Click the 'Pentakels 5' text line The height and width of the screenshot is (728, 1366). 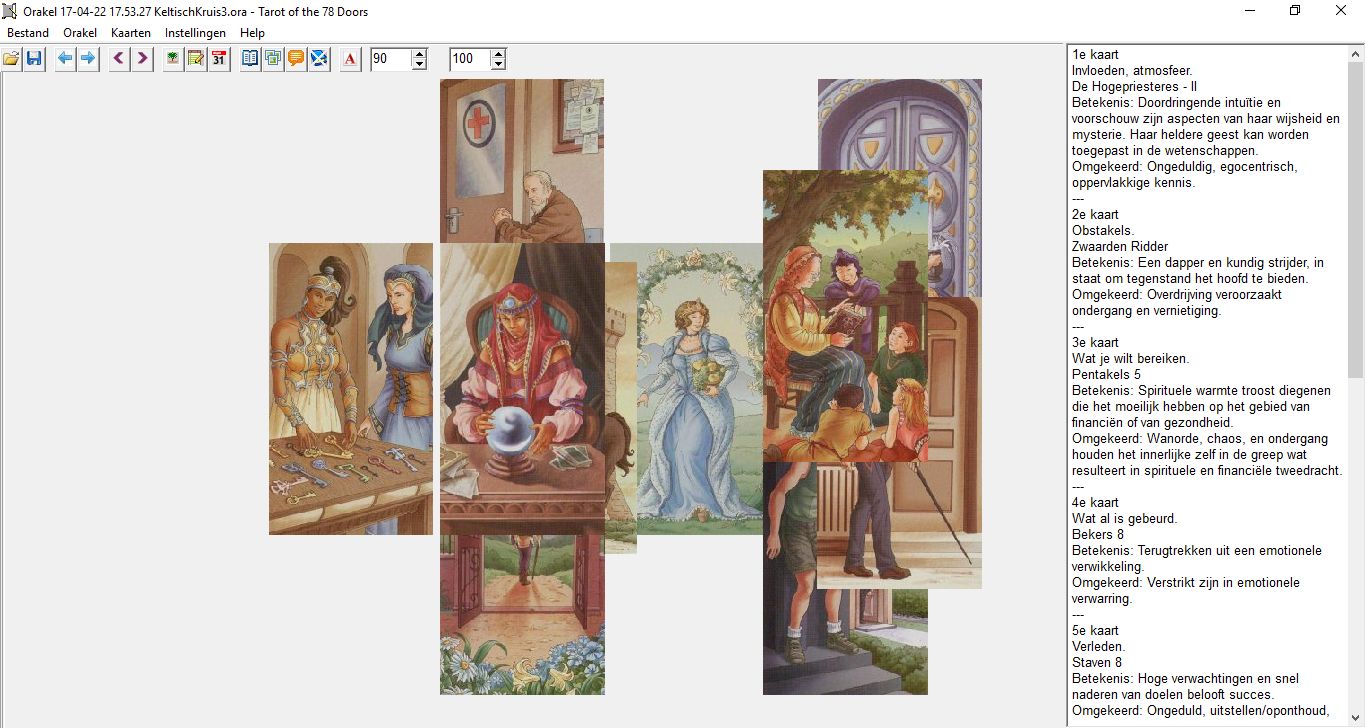(x=1106, y=375)
